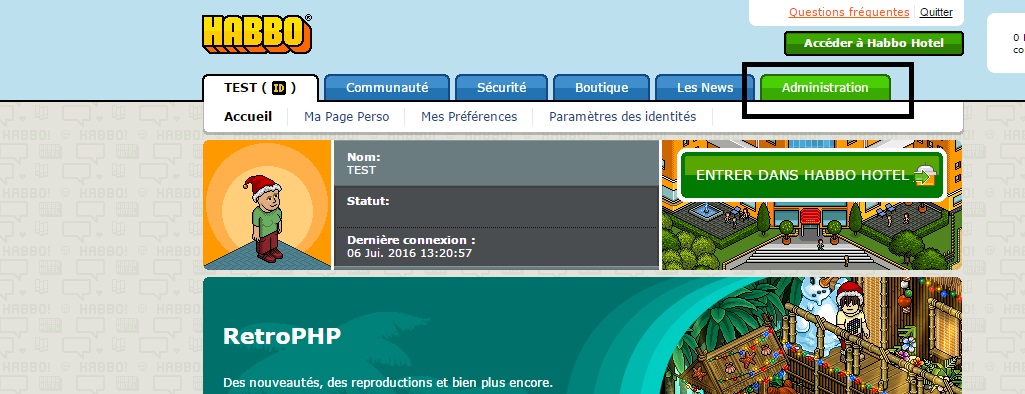Click the date 06 Jui. 2016 13:20:57
Image resolution: width=1025 pixels, height=394 pixels.
pyautogui.click(x=409, y=253)
